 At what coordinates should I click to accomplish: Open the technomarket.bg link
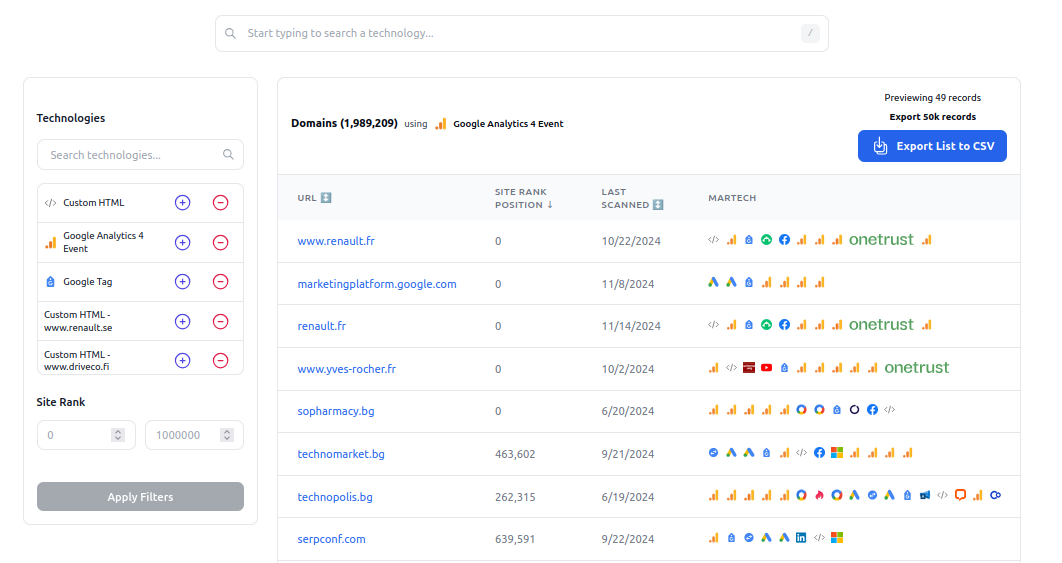pos(341,454)
